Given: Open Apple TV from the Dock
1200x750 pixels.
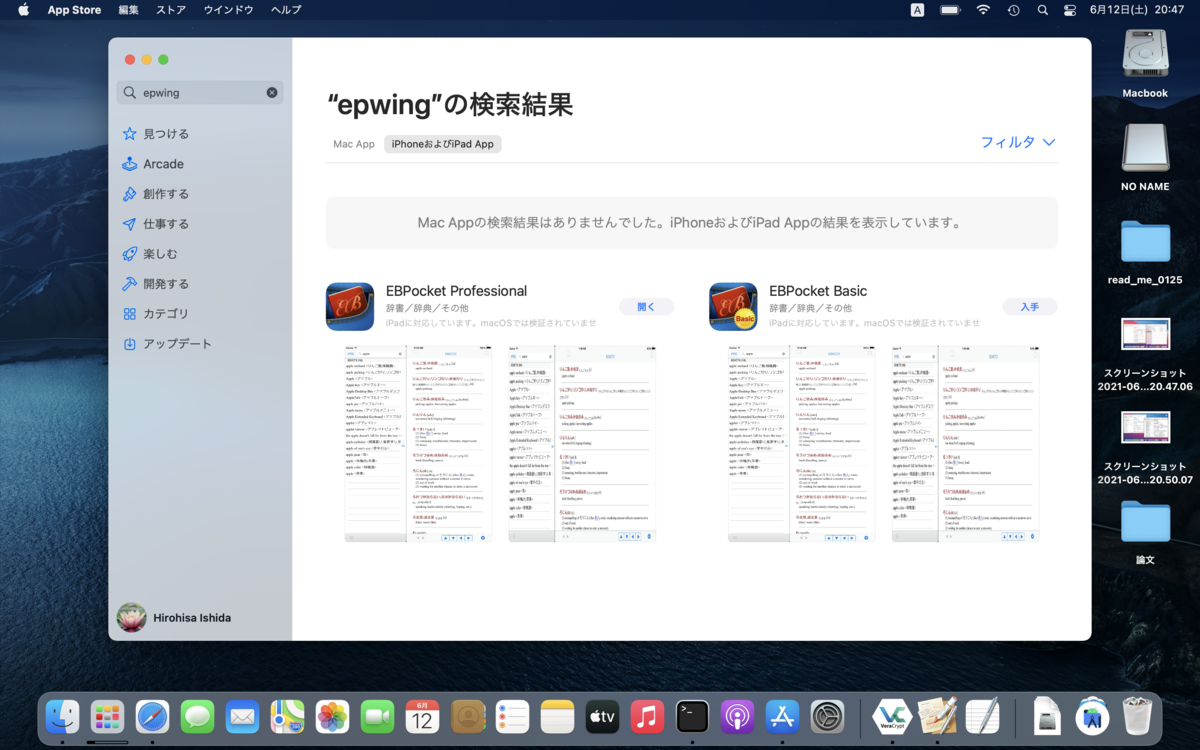Looking at the screenshot, I should pyautogui.click(x=602, y=716).
